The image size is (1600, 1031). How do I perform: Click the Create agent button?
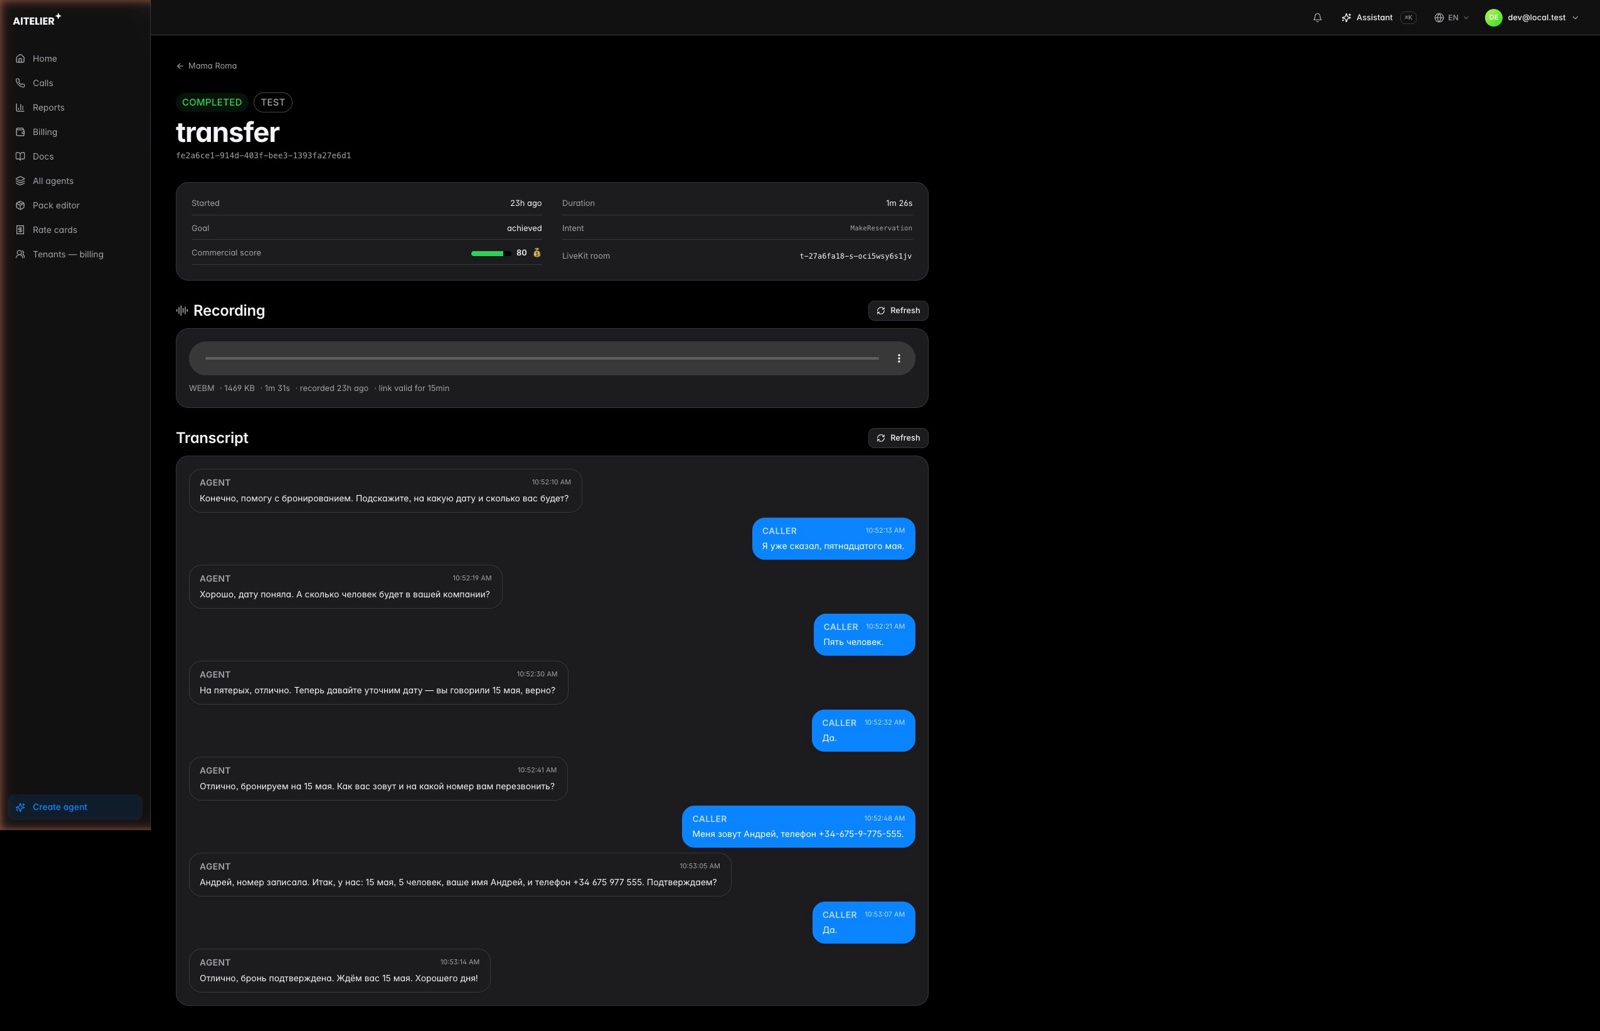click(x=75, y=807)
